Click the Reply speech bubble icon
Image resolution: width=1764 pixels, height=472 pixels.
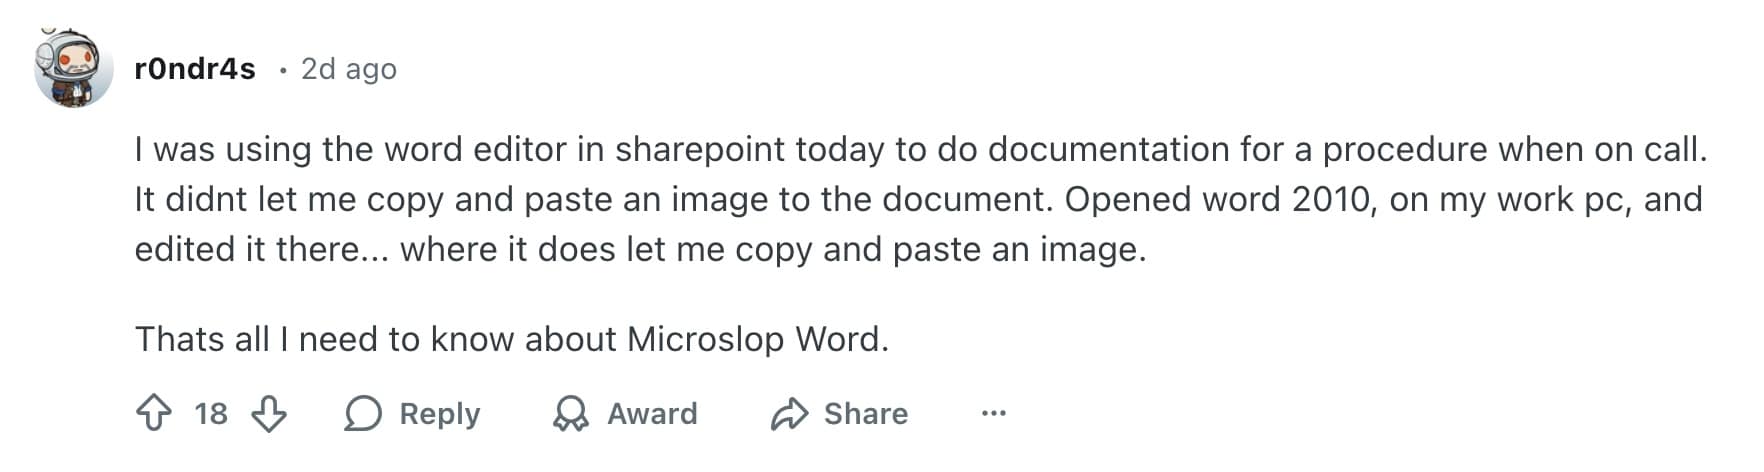[x=363, y=413]
